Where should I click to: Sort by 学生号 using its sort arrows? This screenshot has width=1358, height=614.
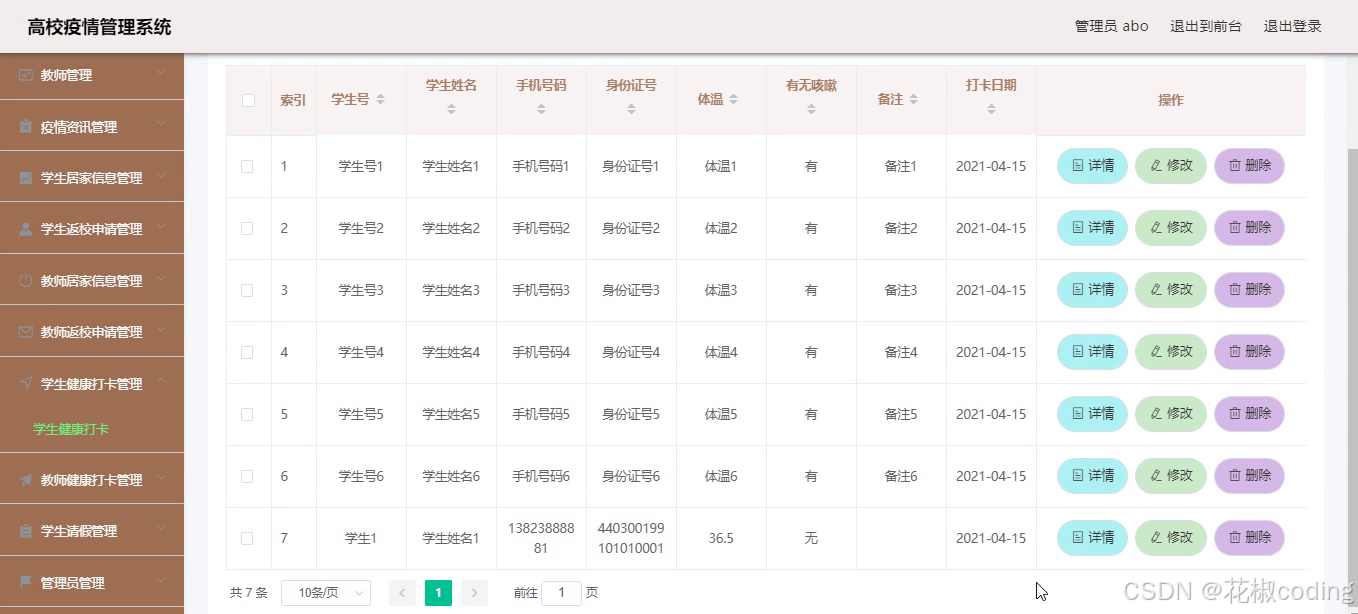[x=380, y=100]
